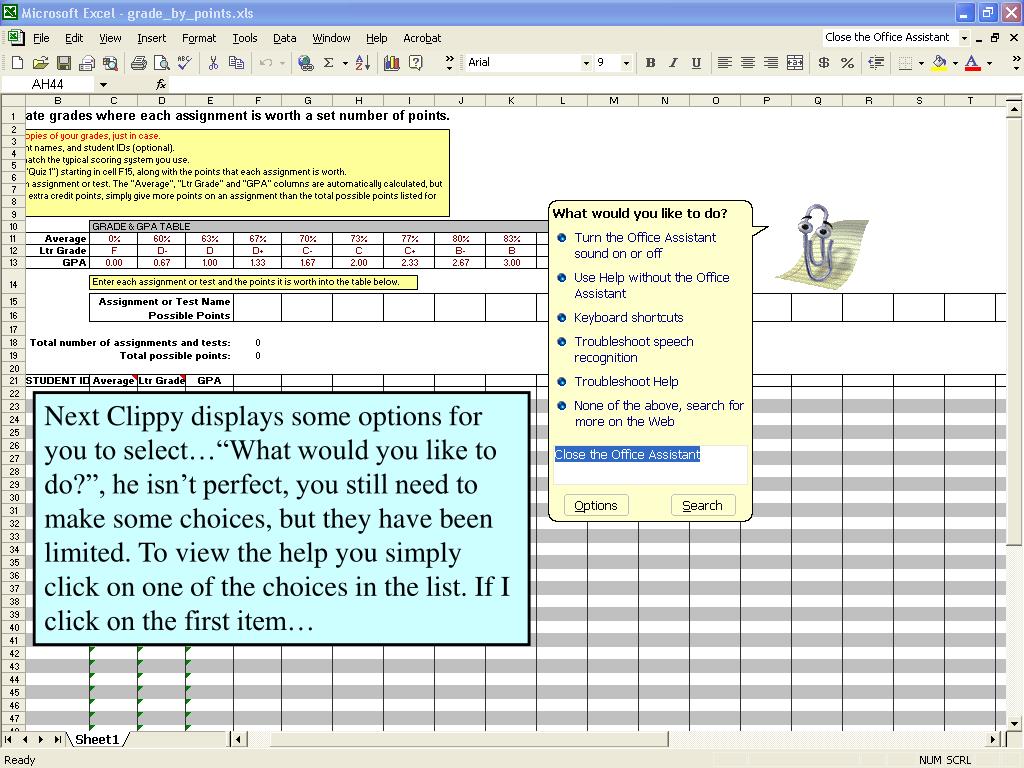Click the E-mail envelope toolbar icon
Viewport: 1024px width, 768px height.
pyautogui.click(x=86, y=63)
